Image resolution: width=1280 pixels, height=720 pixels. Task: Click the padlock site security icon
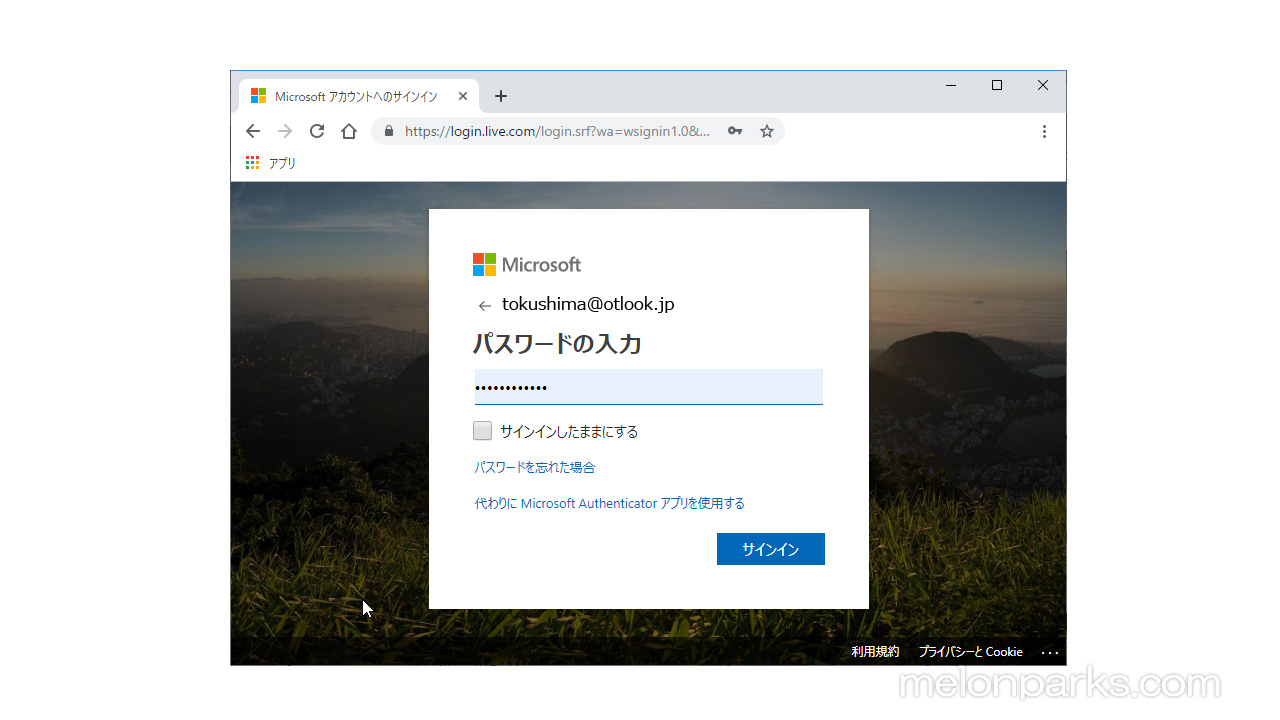click(389, 131)
